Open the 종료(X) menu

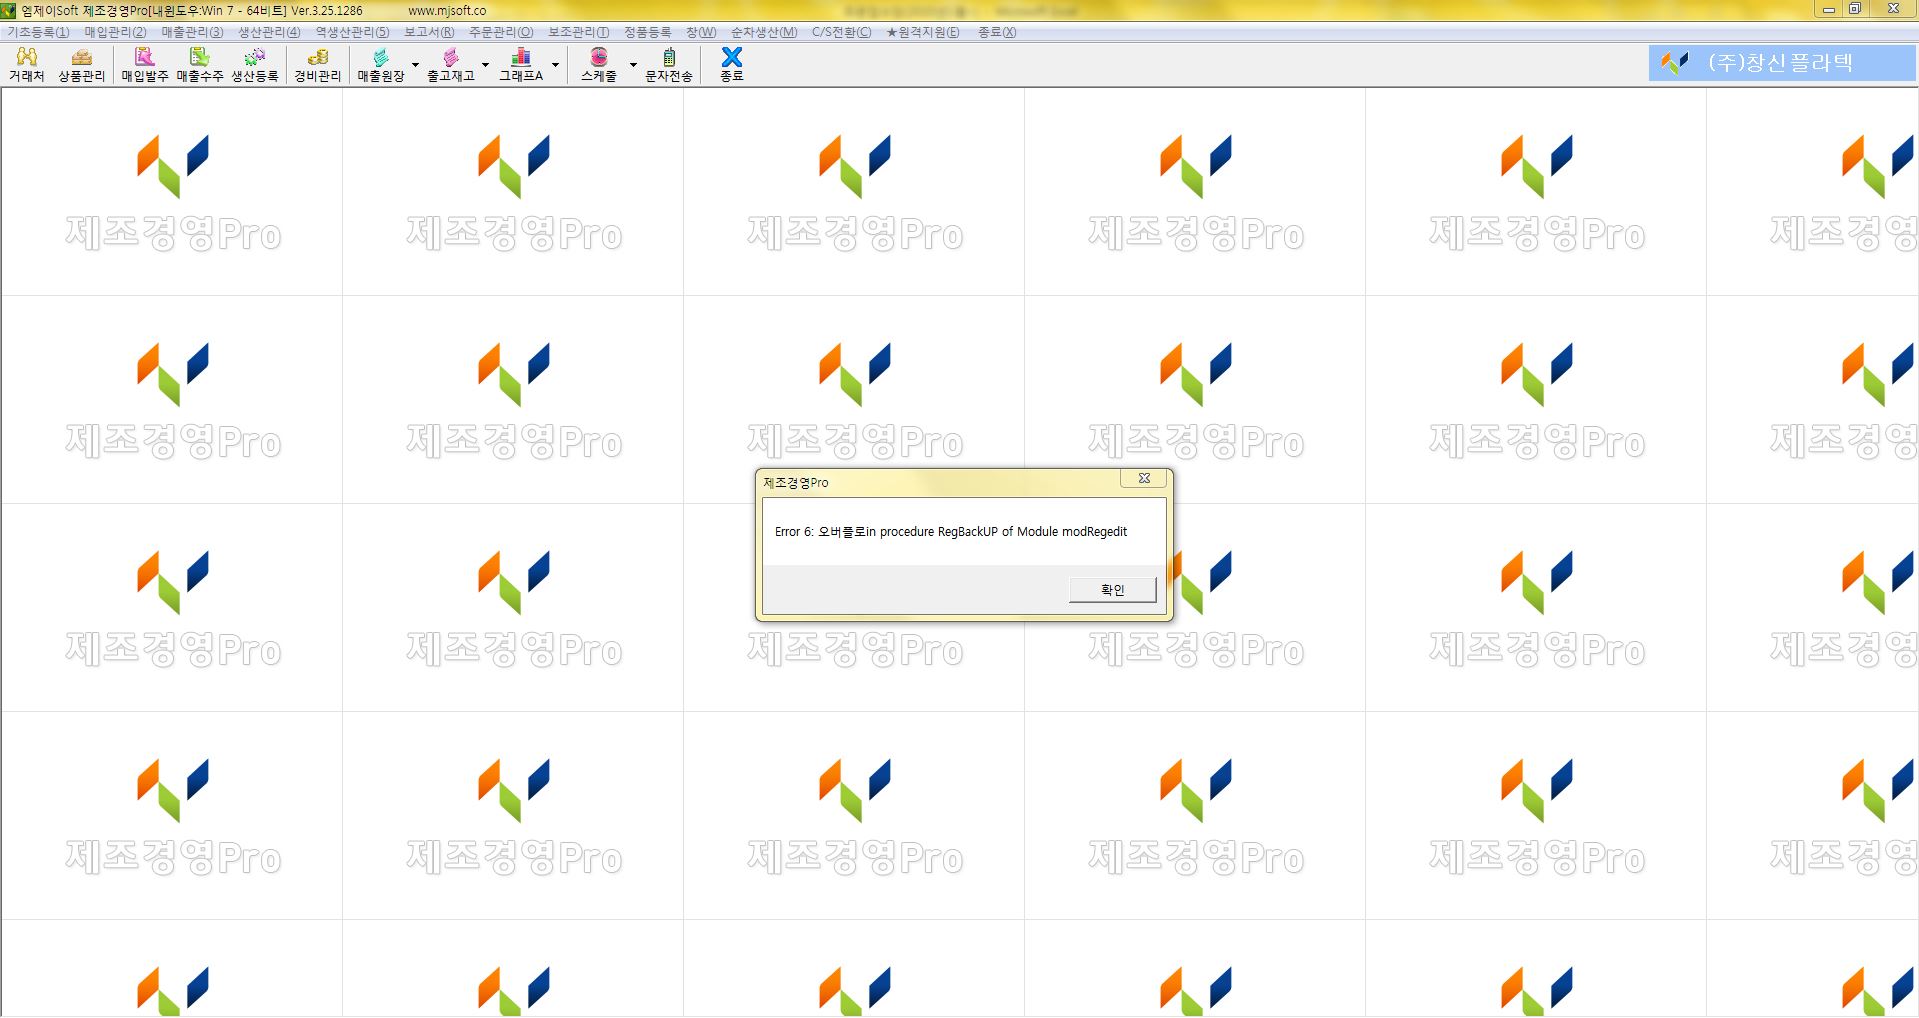click(x=996, y=32)
